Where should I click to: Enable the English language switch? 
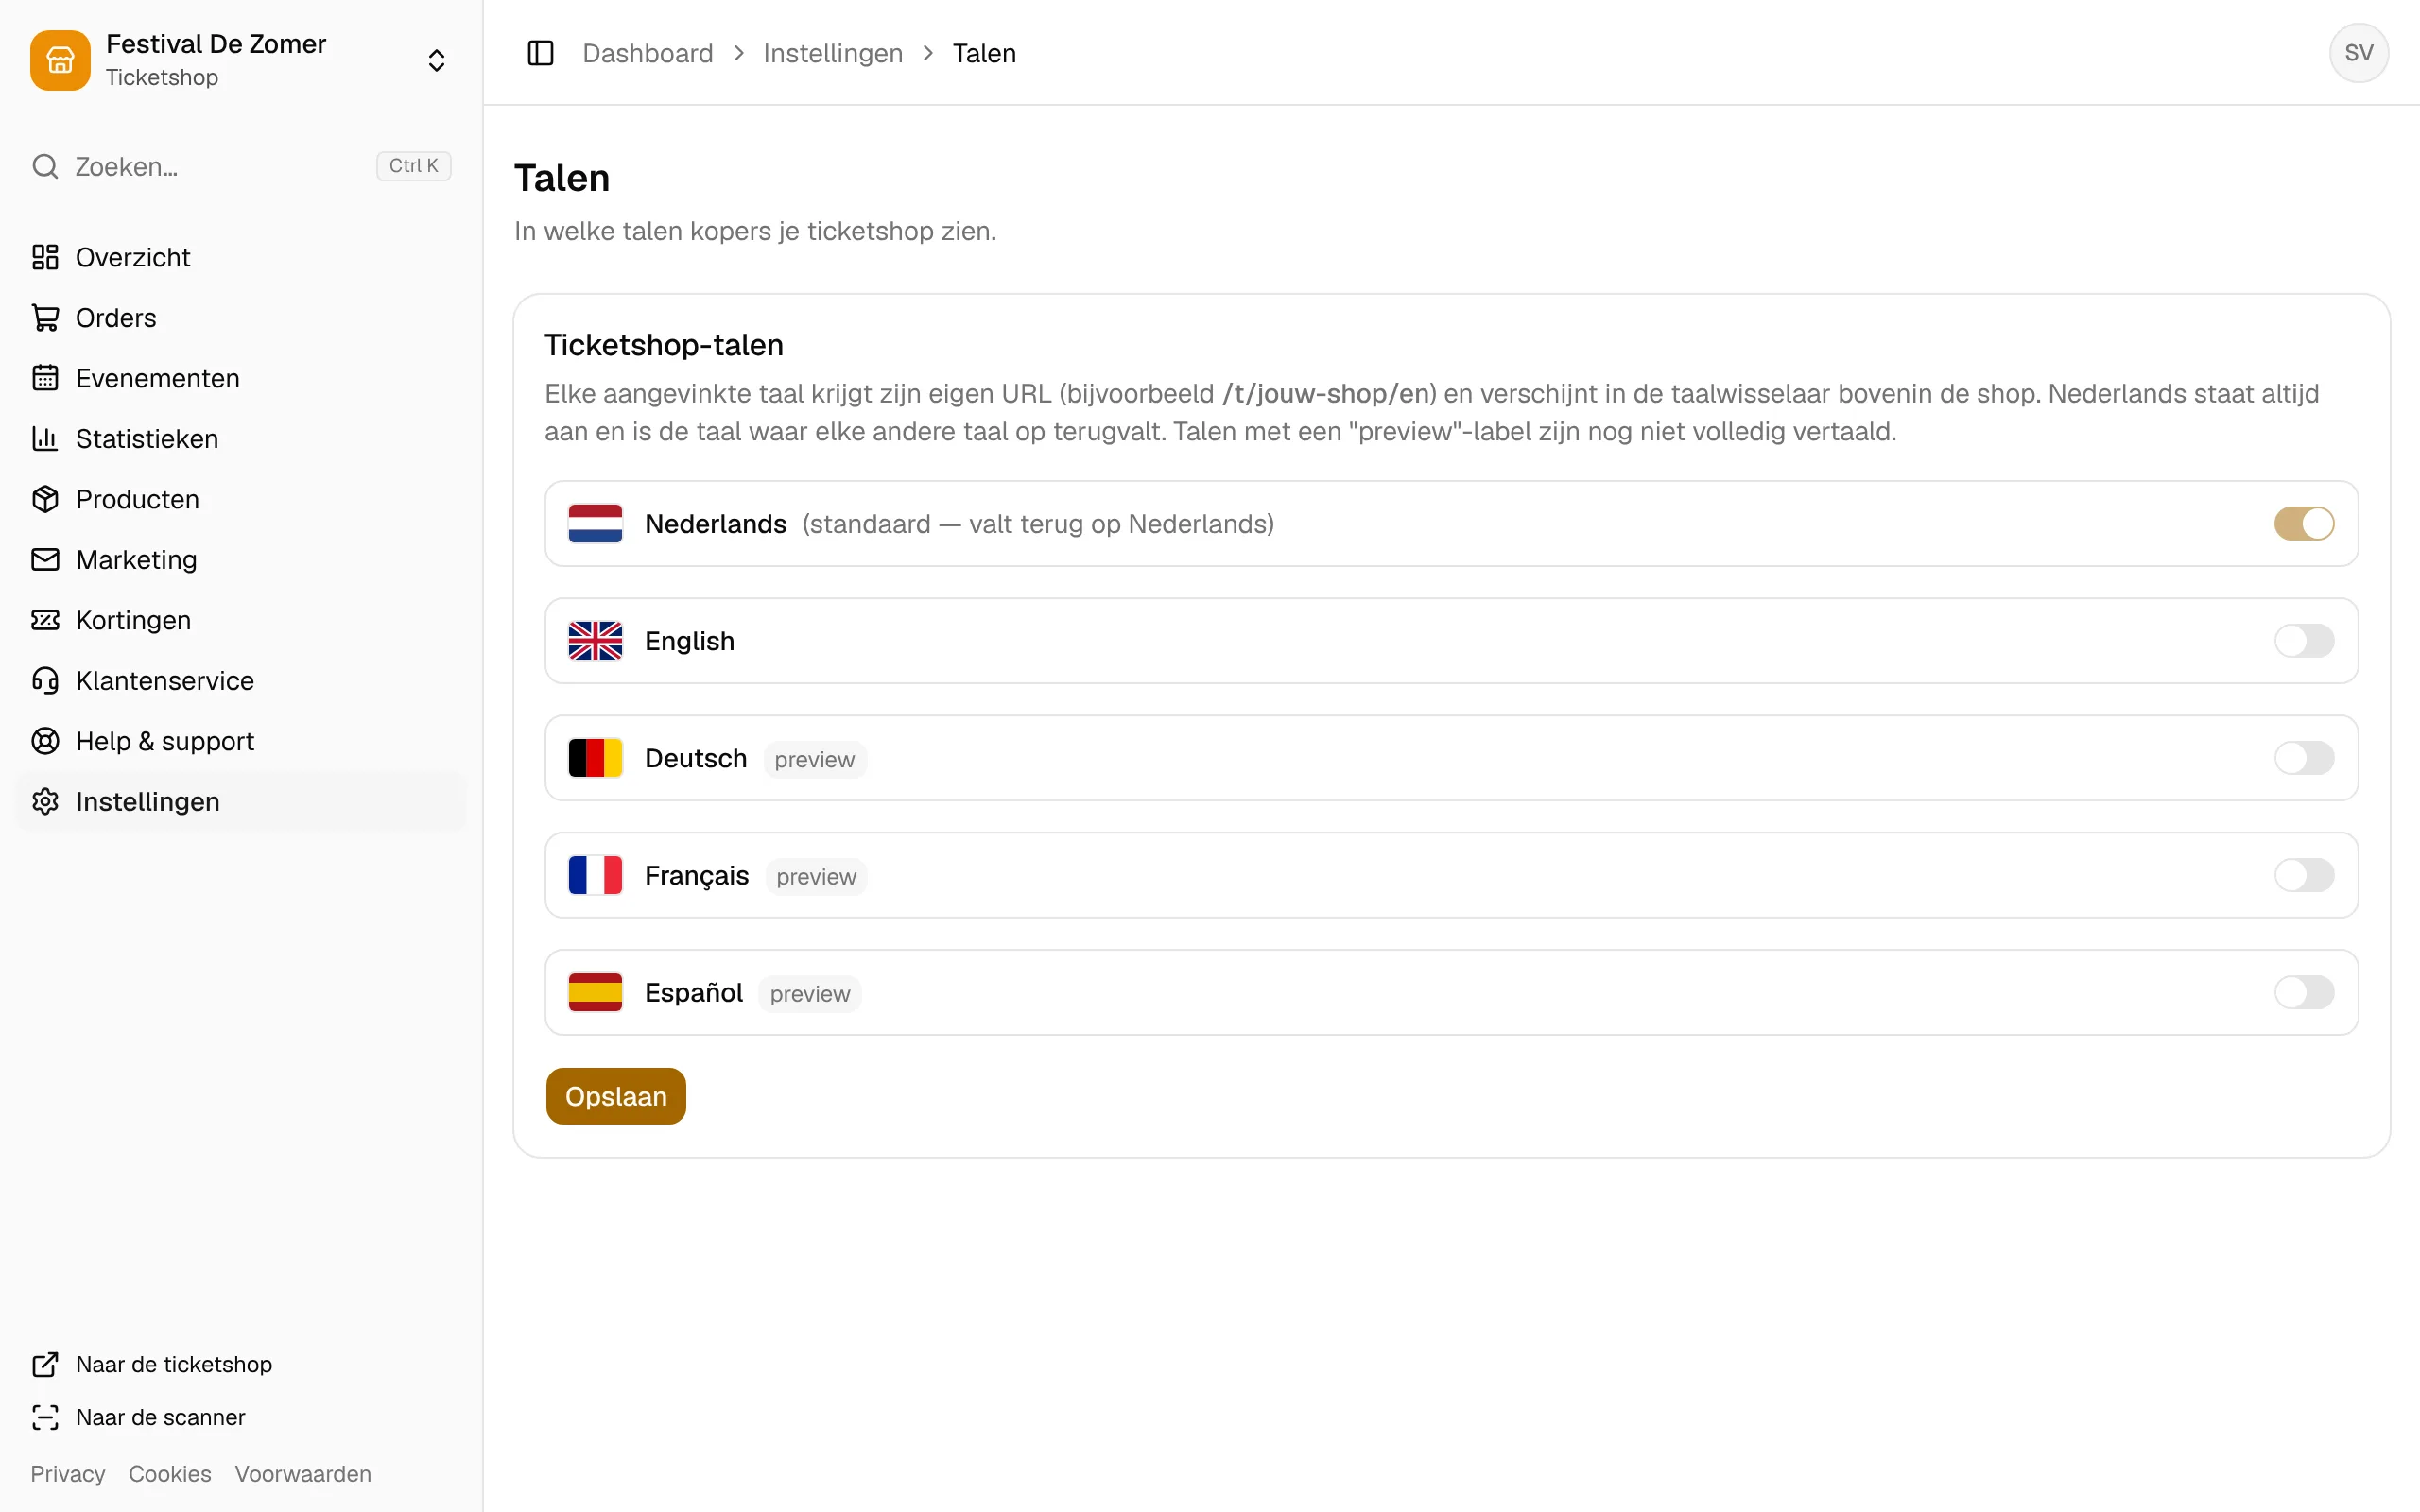pos(2304,641)
